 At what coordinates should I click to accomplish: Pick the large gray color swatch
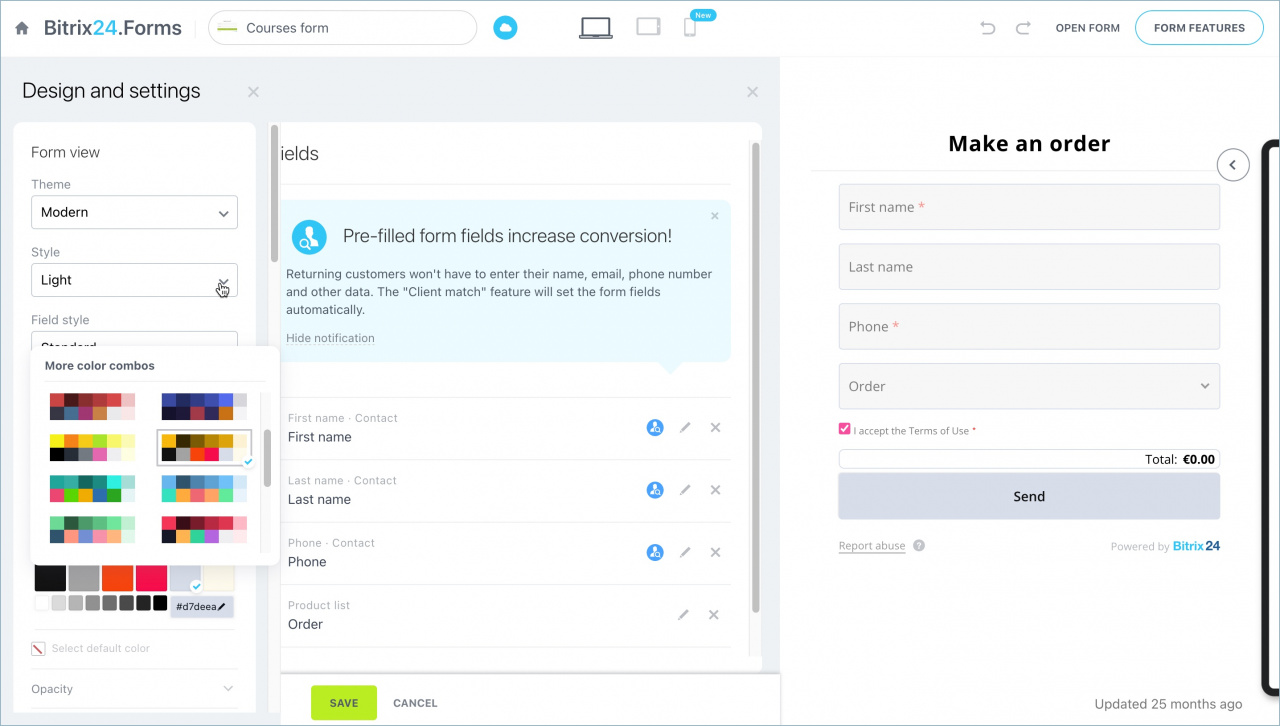[x=84, y=578]
